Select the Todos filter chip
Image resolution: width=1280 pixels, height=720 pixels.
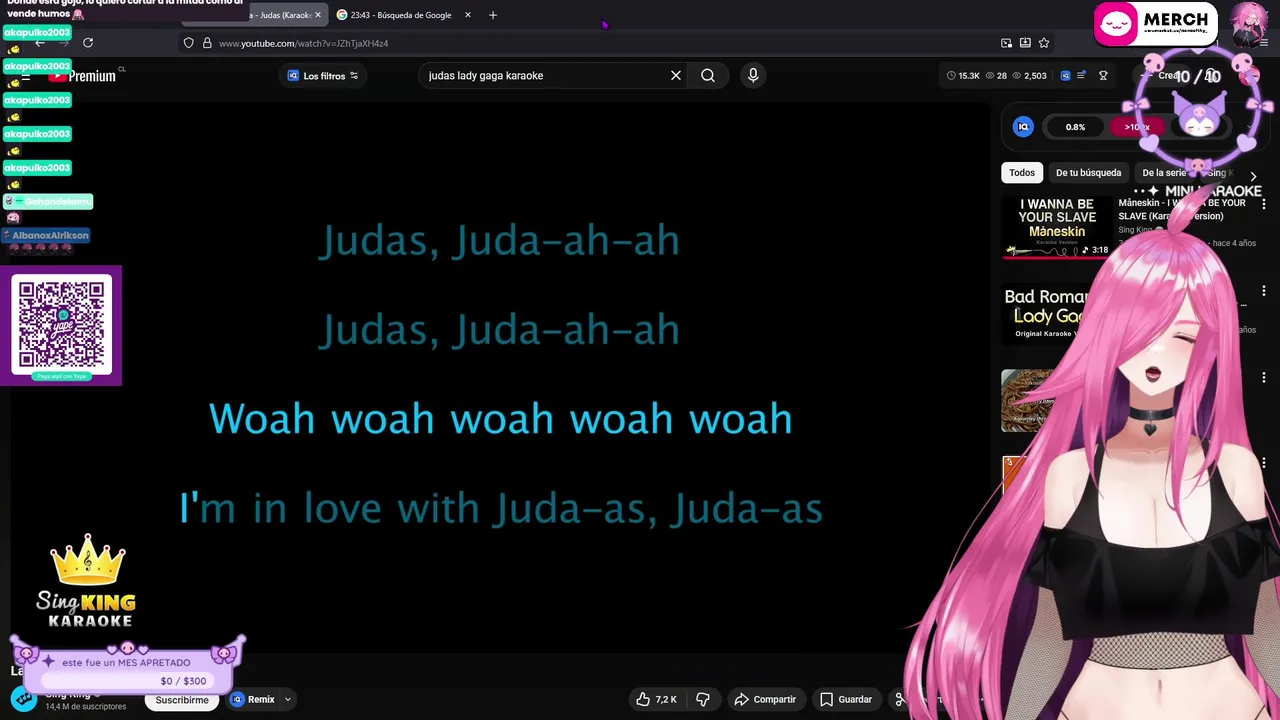1022,173
